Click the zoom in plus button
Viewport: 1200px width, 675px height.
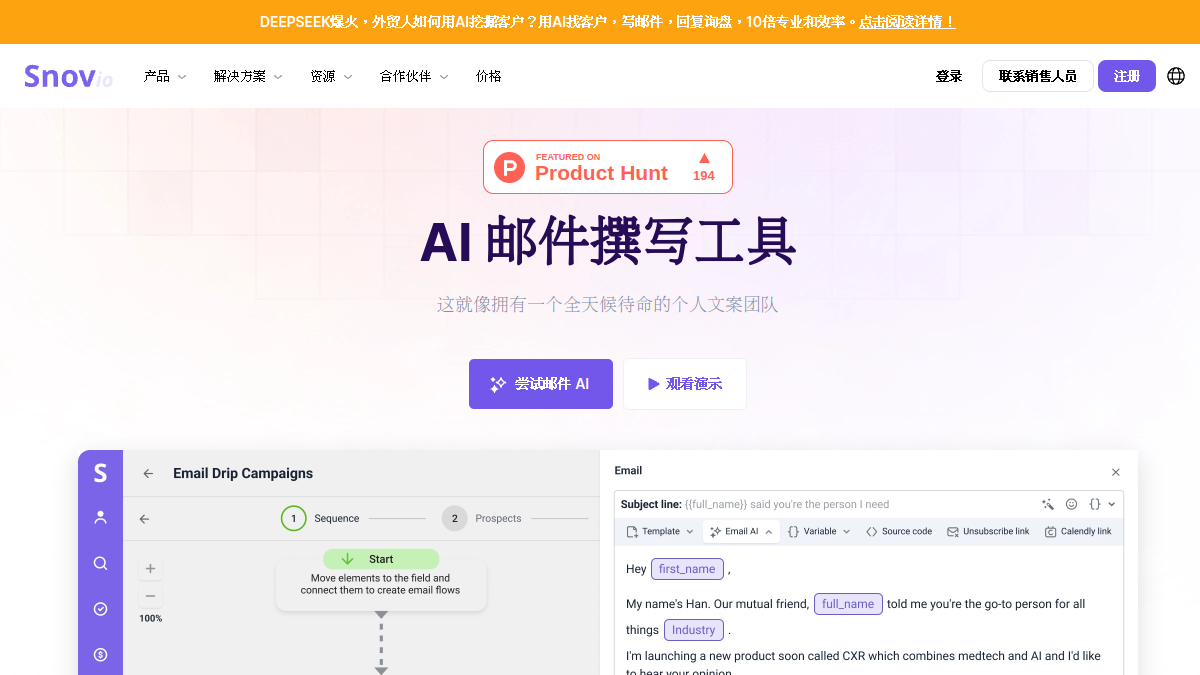coord(150,569)
